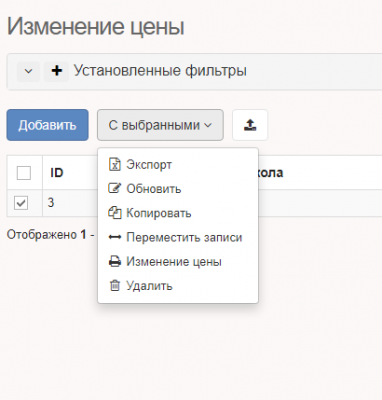This screenshot has height=400, width=382.
Task: Click the Export spreadsheet icon
Action: coord(115,164)
